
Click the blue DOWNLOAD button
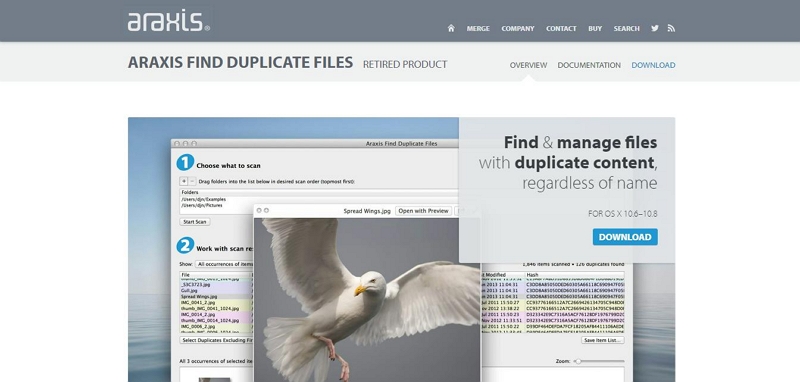pyautogui.click(x=625, y=237)
